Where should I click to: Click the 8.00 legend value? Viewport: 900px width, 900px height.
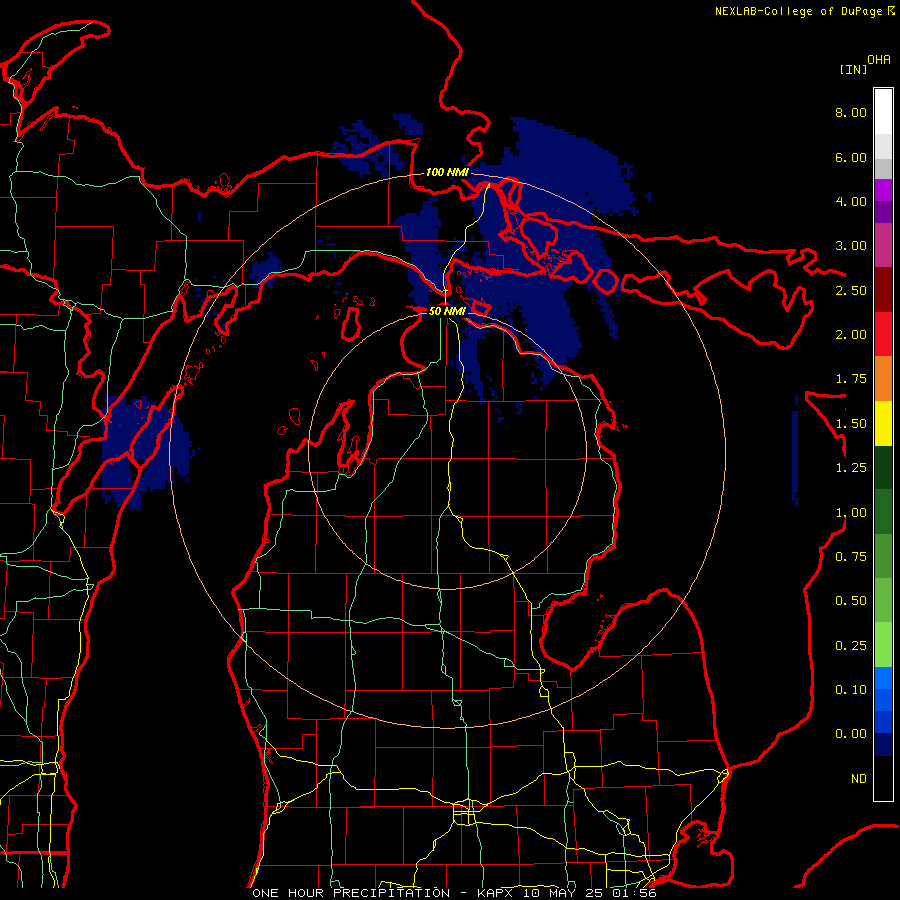pyautogui.click(x=851, y=112)
